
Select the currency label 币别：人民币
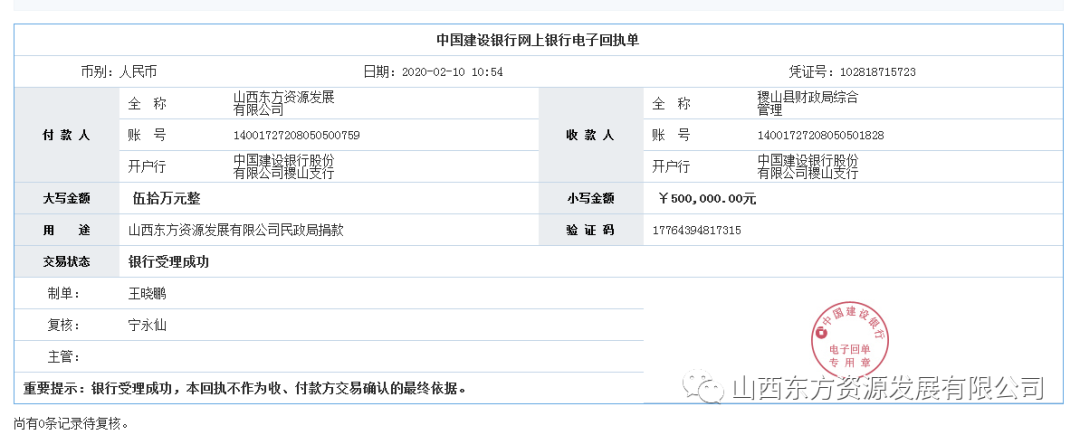pyautogui.click(x=118, y=72)
